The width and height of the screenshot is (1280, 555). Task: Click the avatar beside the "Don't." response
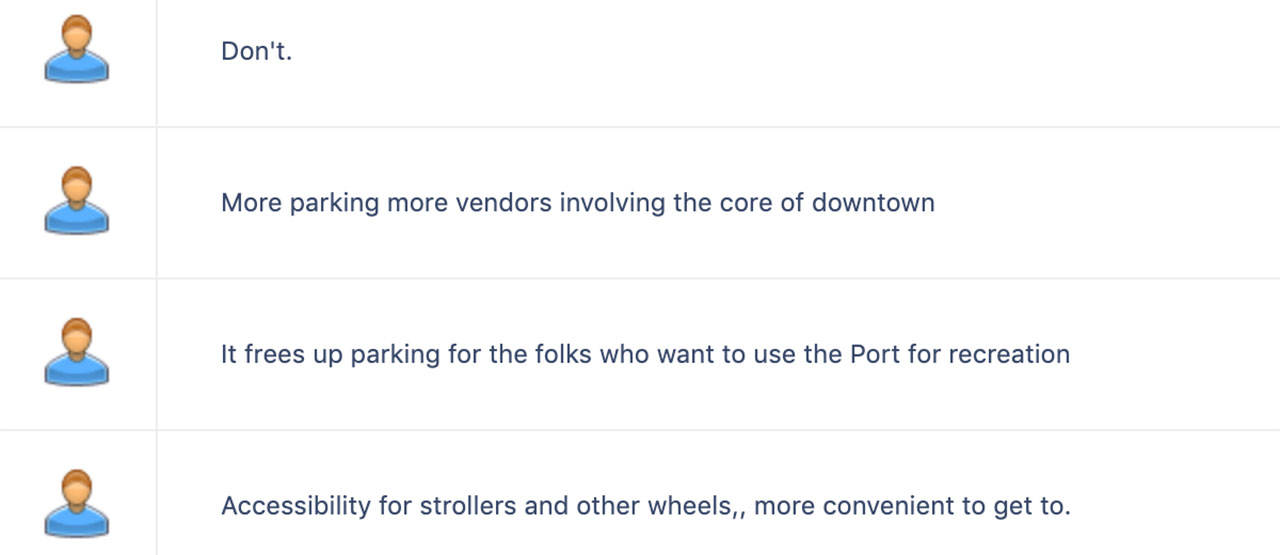click(77, 50)
